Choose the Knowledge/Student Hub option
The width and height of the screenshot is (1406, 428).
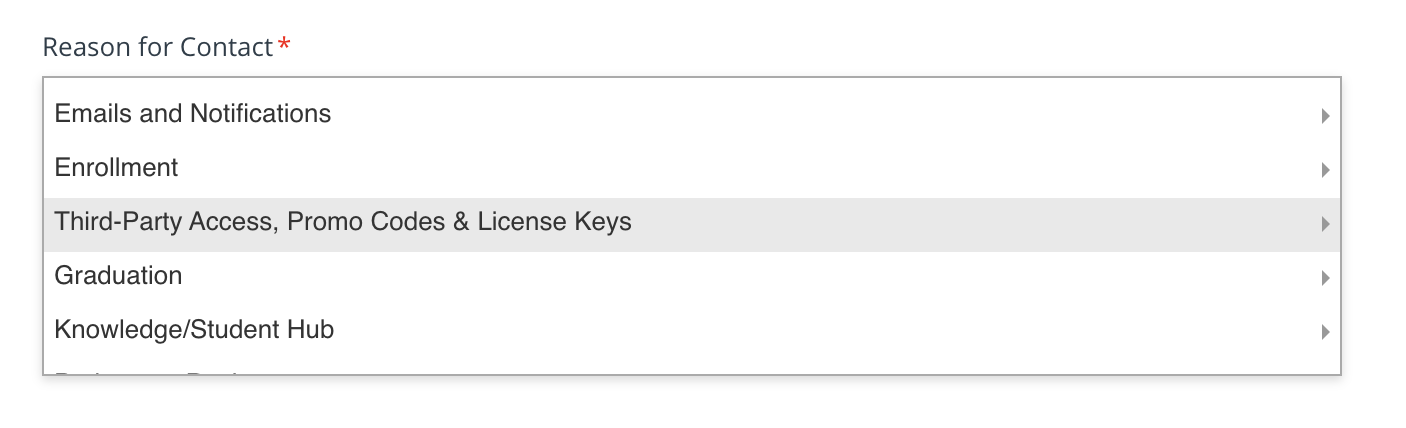tap(194, 330)
